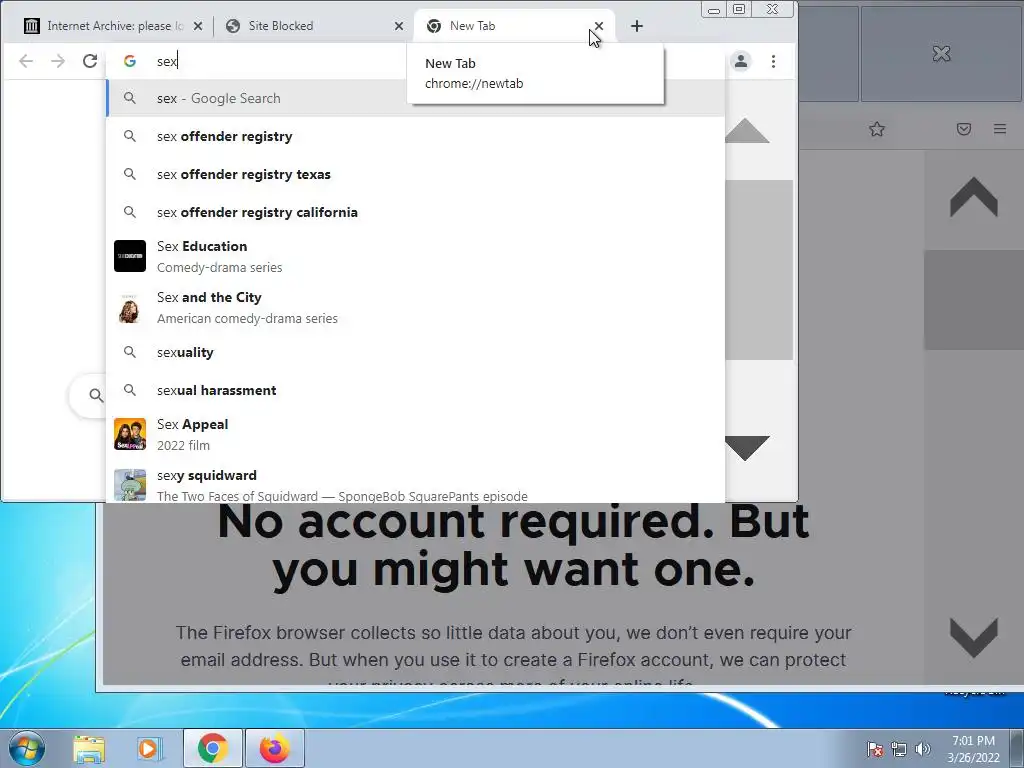Viewport: 1024px width, 768px height.
Task: Click Firefox scroll up chevron arrow
Action: click(x=974, y=197)
